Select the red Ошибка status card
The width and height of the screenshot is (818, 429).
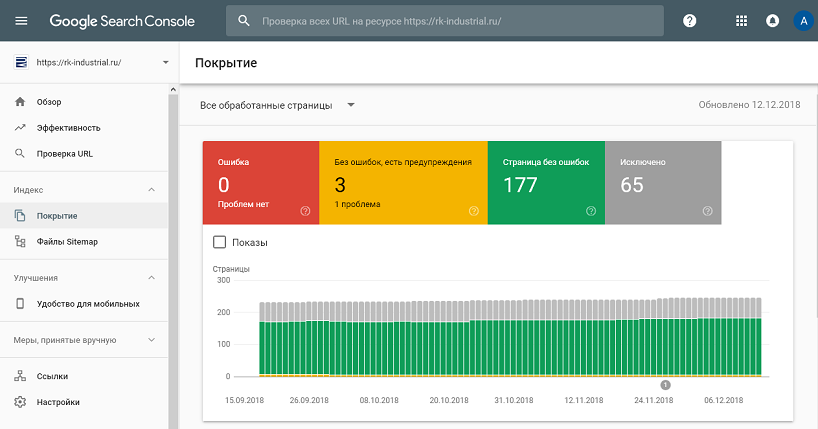261,183
